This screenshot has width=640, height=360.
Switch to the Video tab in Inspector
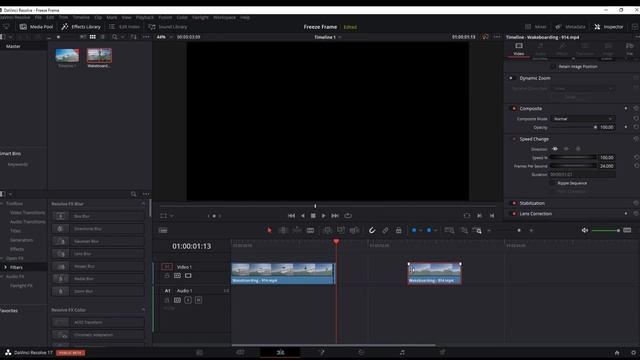(x=519, y=49)
